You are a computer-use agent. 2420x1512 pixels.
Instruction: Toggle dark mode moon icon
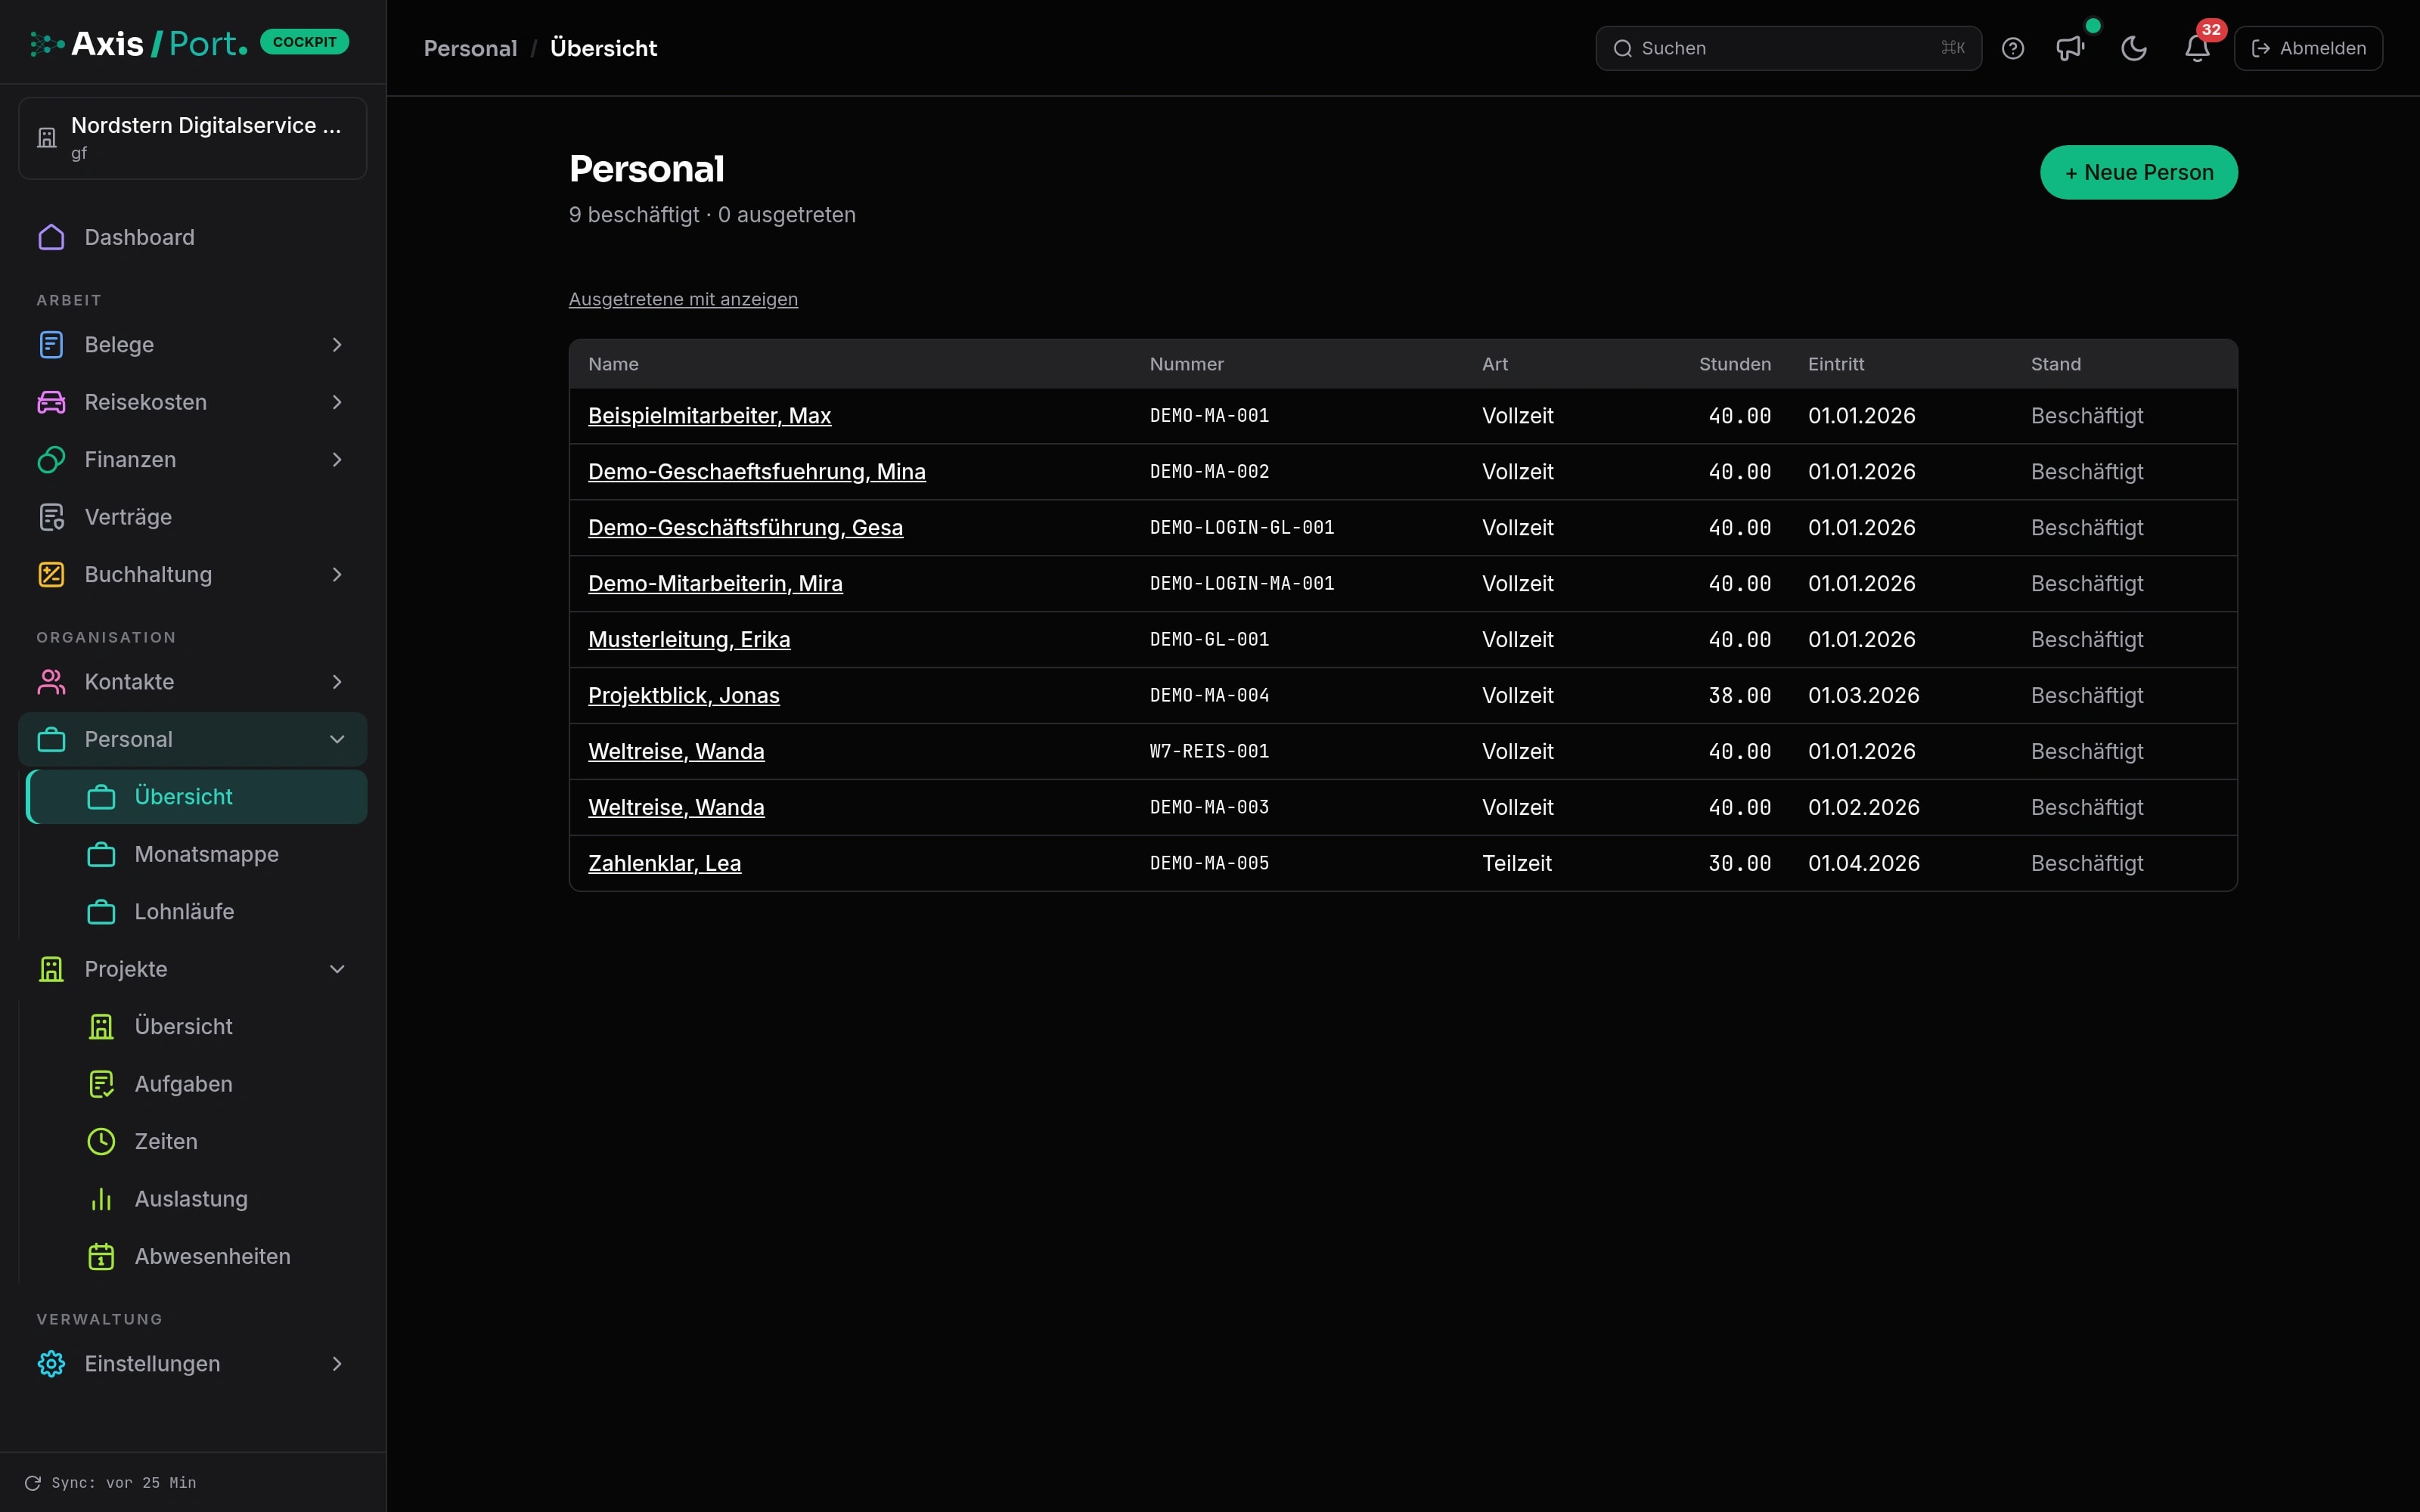pyautogui.click(x=2134, y=48)
